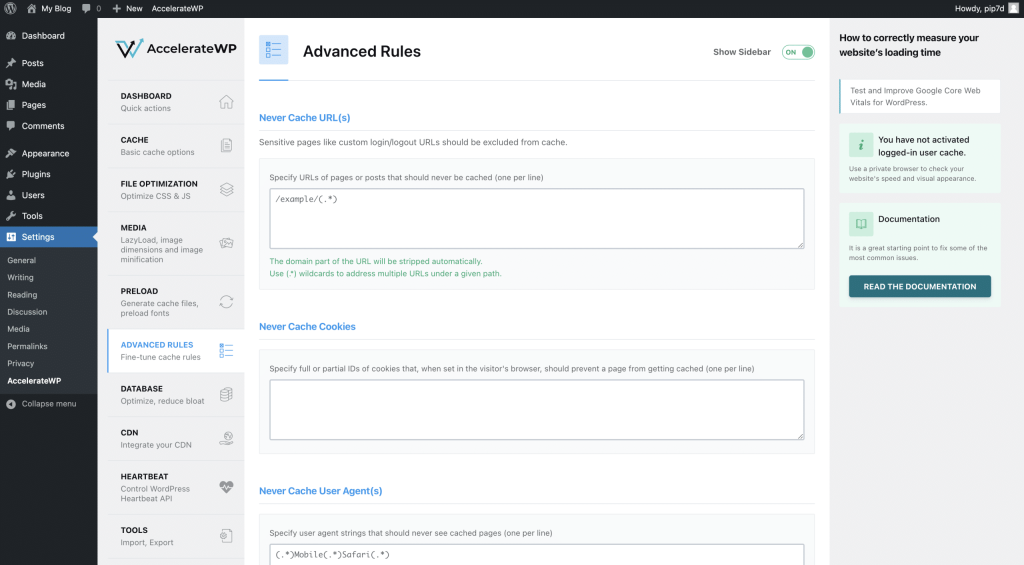Click the Documentation book icon
Image resolution: width=1024 pixels, height=565 pixels.
coord(861,224)
